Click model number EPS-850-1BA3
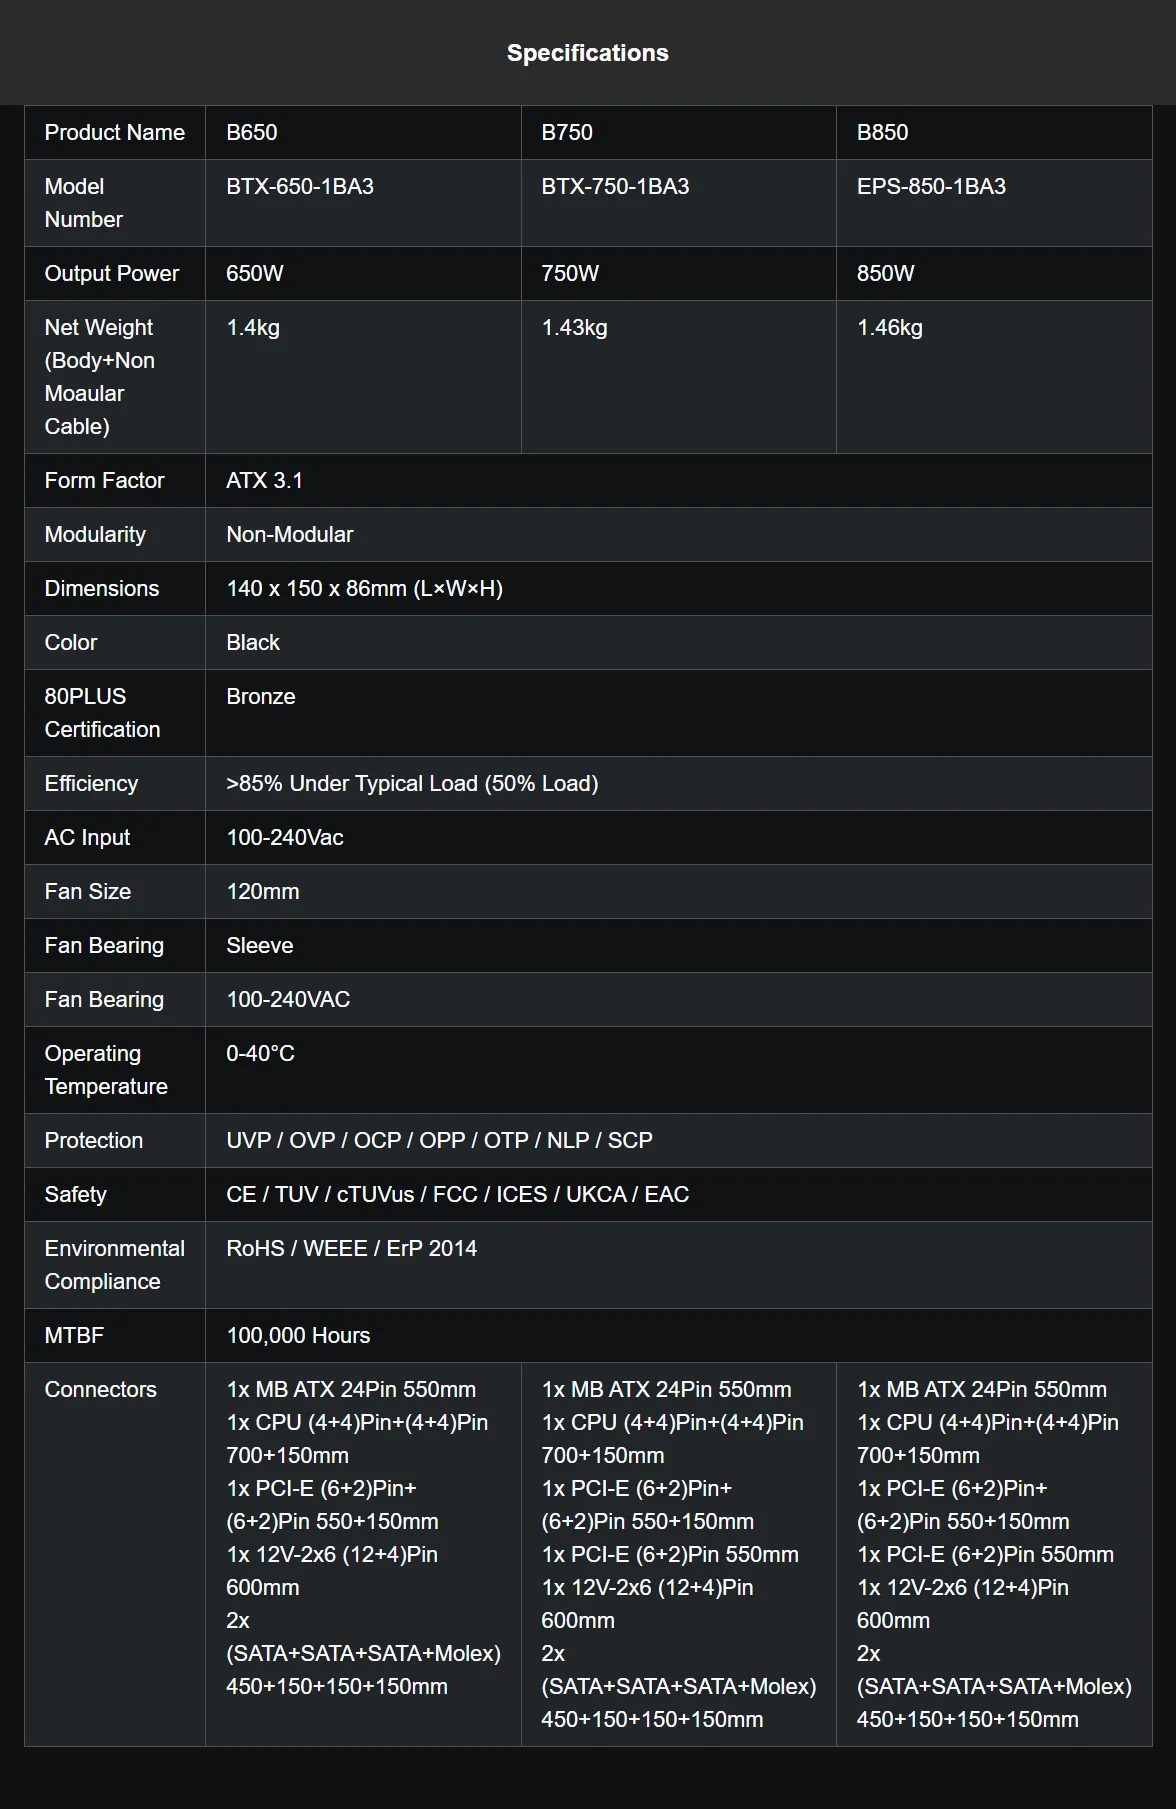1176x1809 pixels. [x=931, y=186]
